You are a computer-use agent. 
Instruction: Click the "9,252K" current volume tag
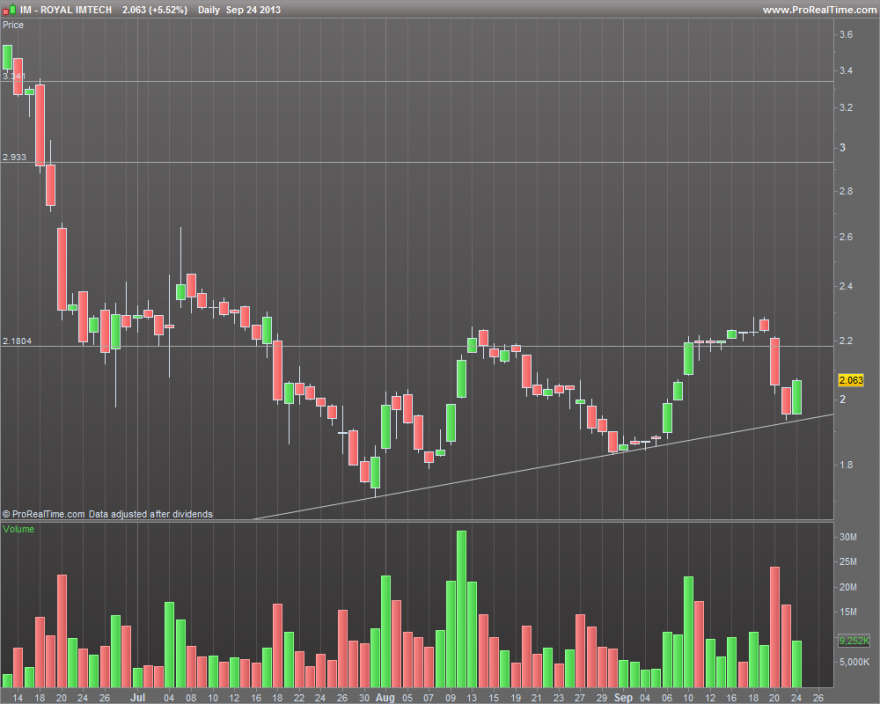(x=854, y=641)
